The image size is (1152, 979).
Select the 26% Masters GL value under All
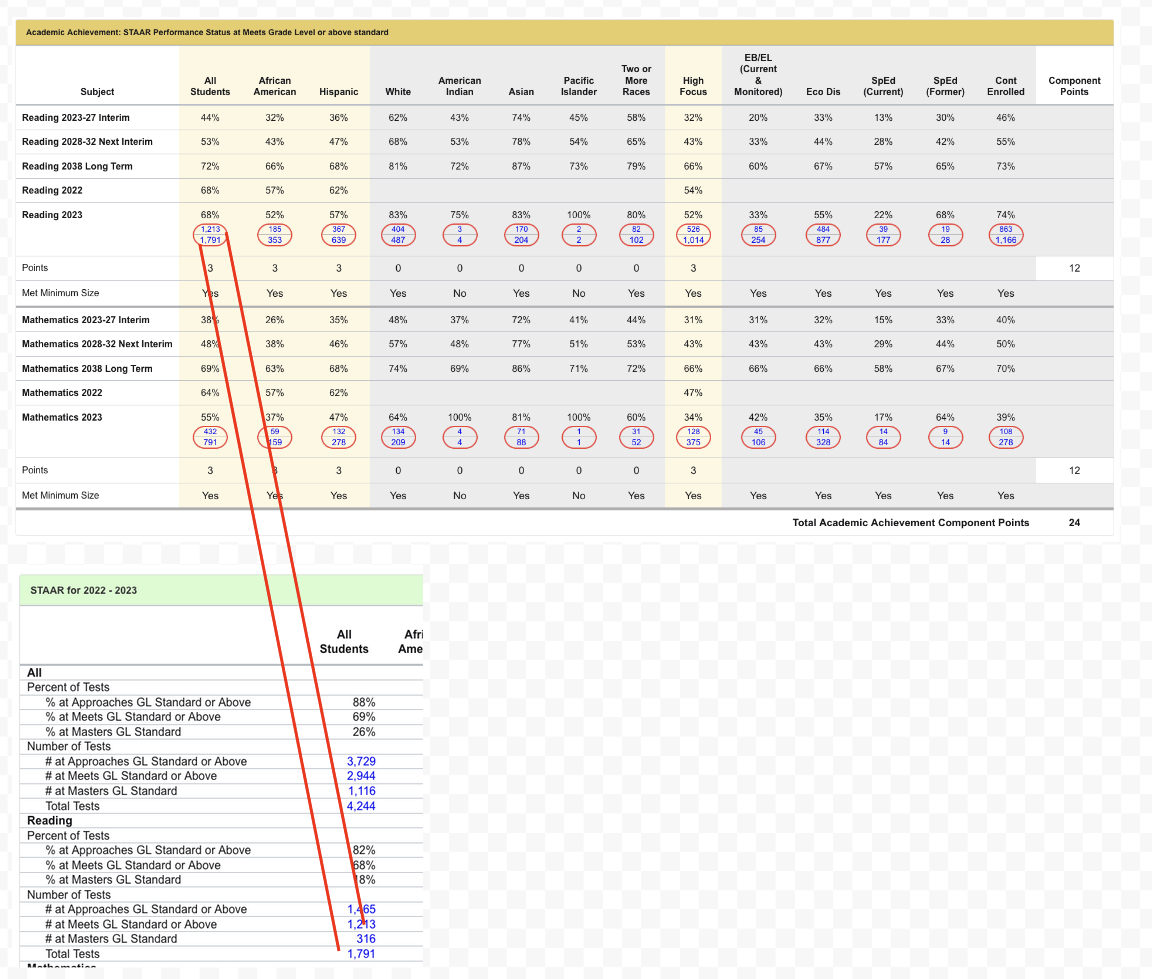tap(364, 732)
